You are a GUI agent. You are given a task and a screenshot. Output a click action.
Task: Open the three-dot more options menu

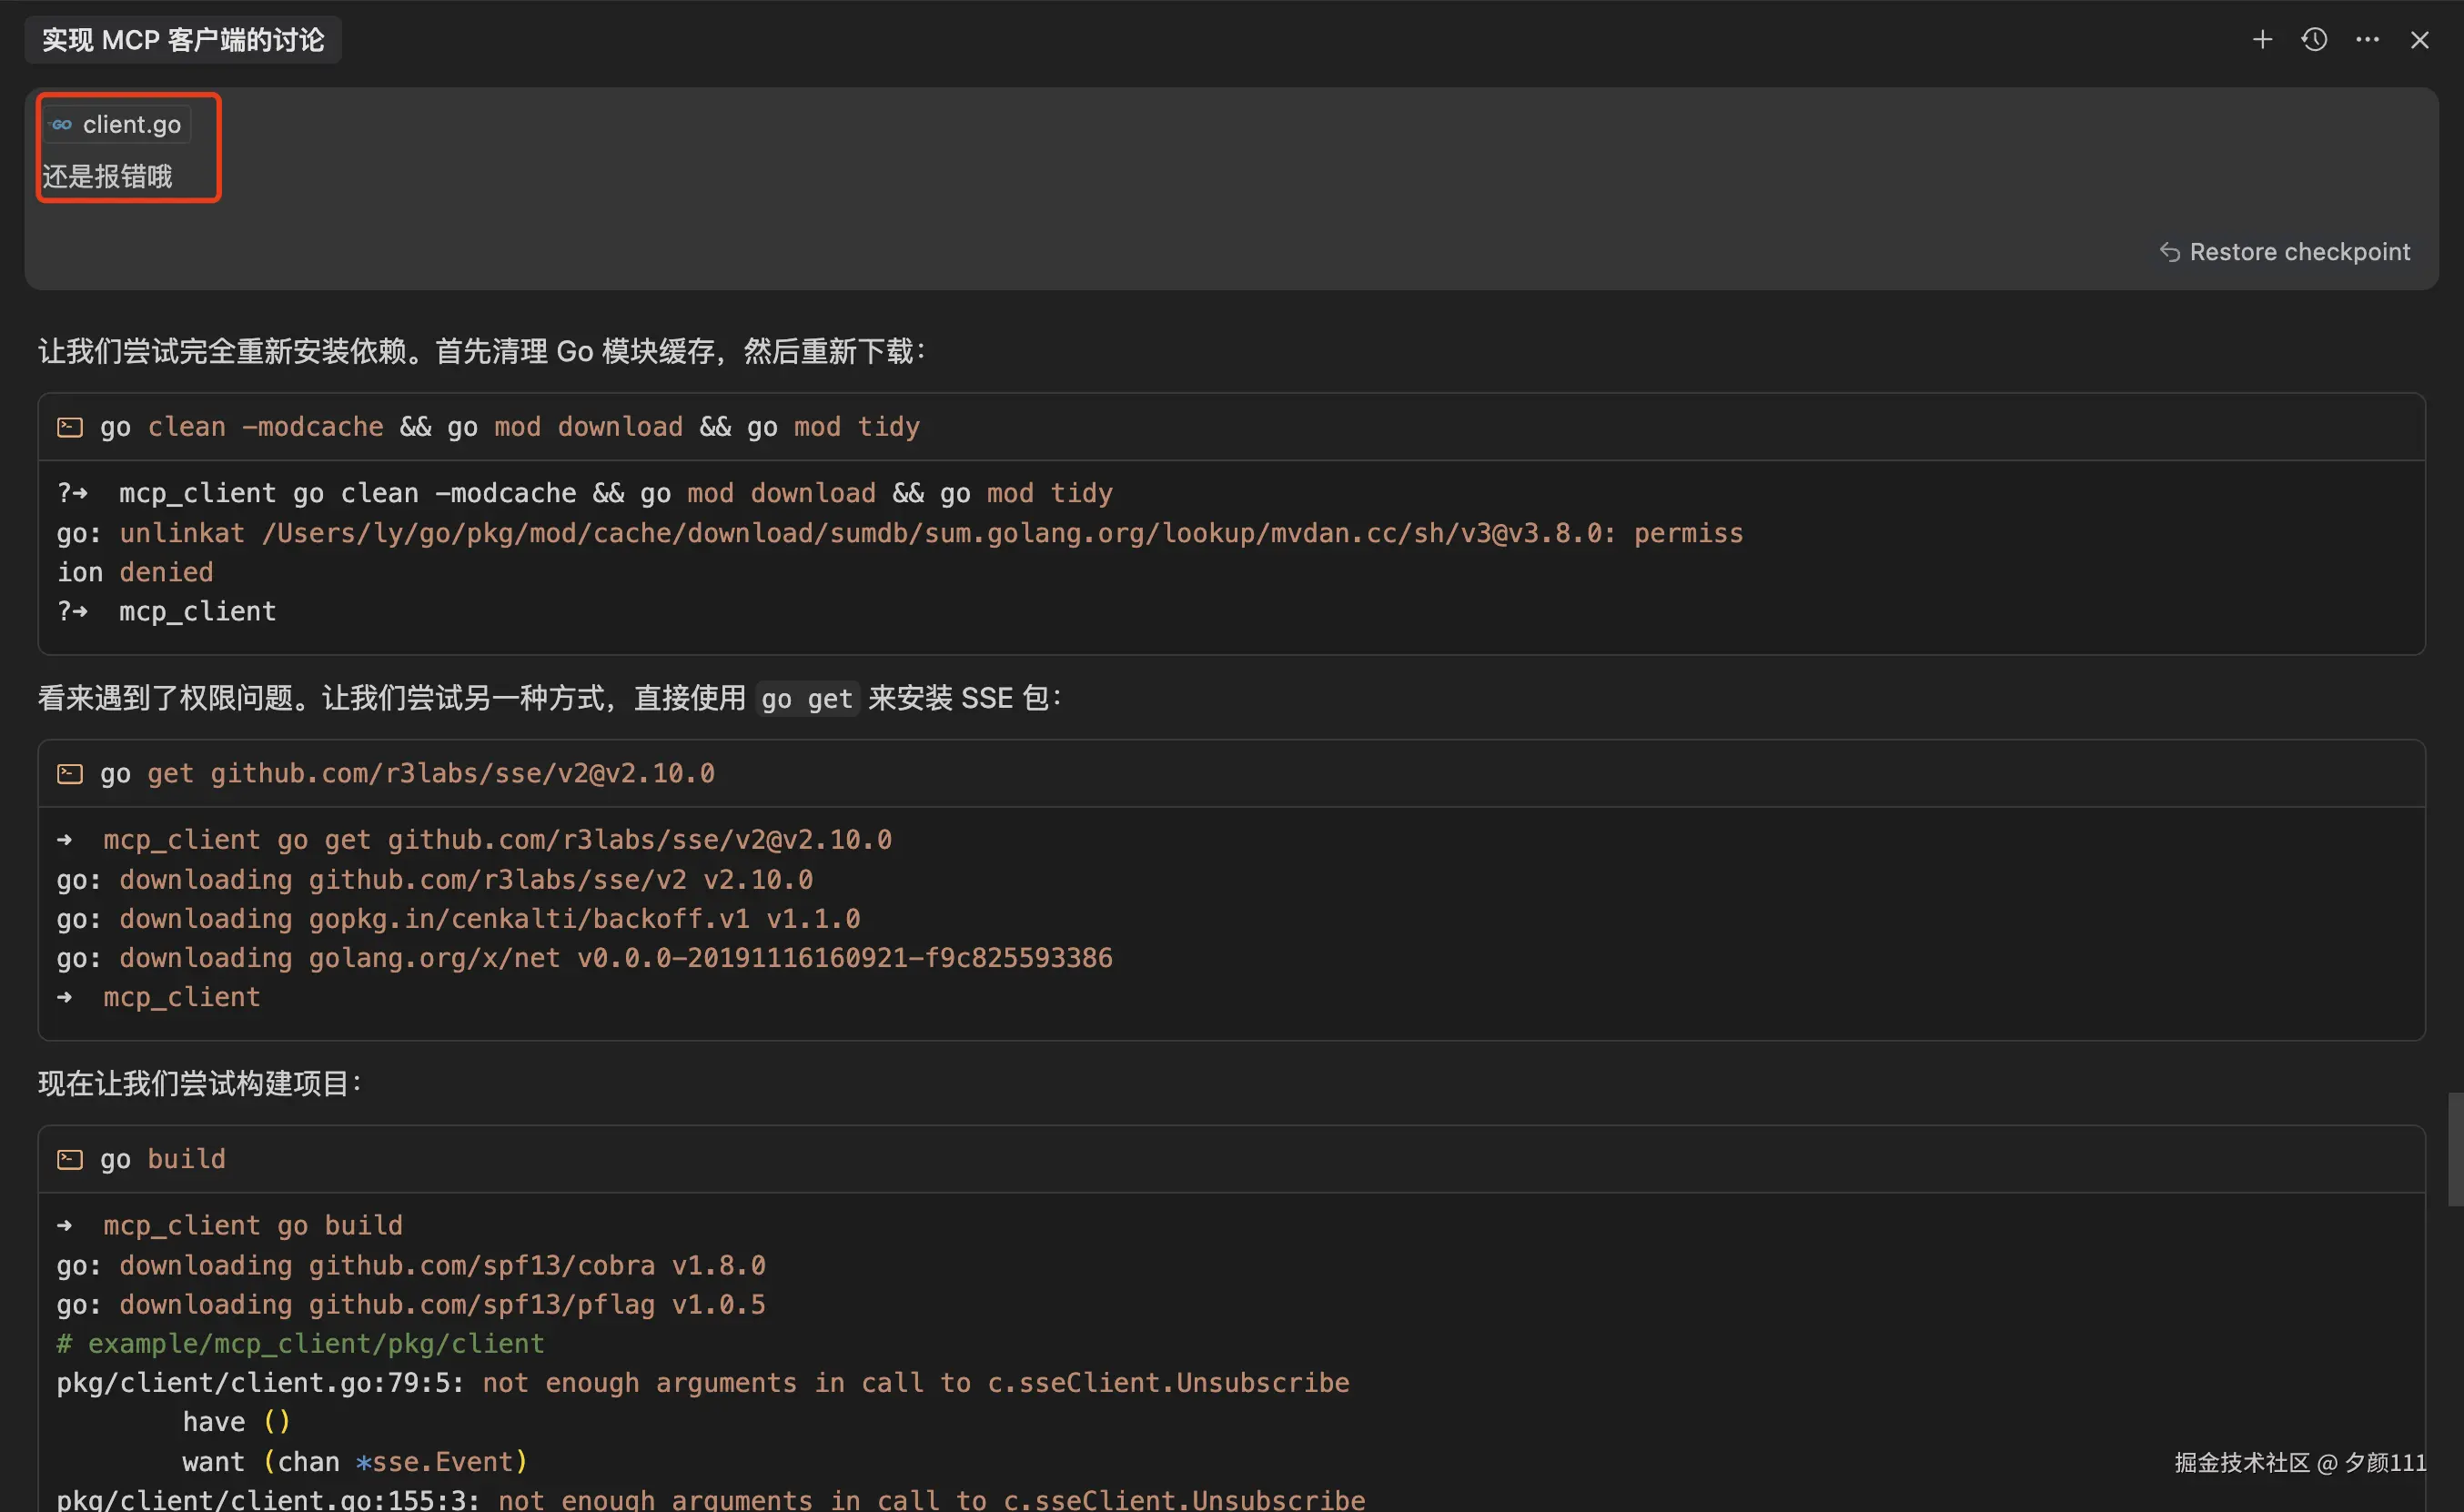(2367, 40)
